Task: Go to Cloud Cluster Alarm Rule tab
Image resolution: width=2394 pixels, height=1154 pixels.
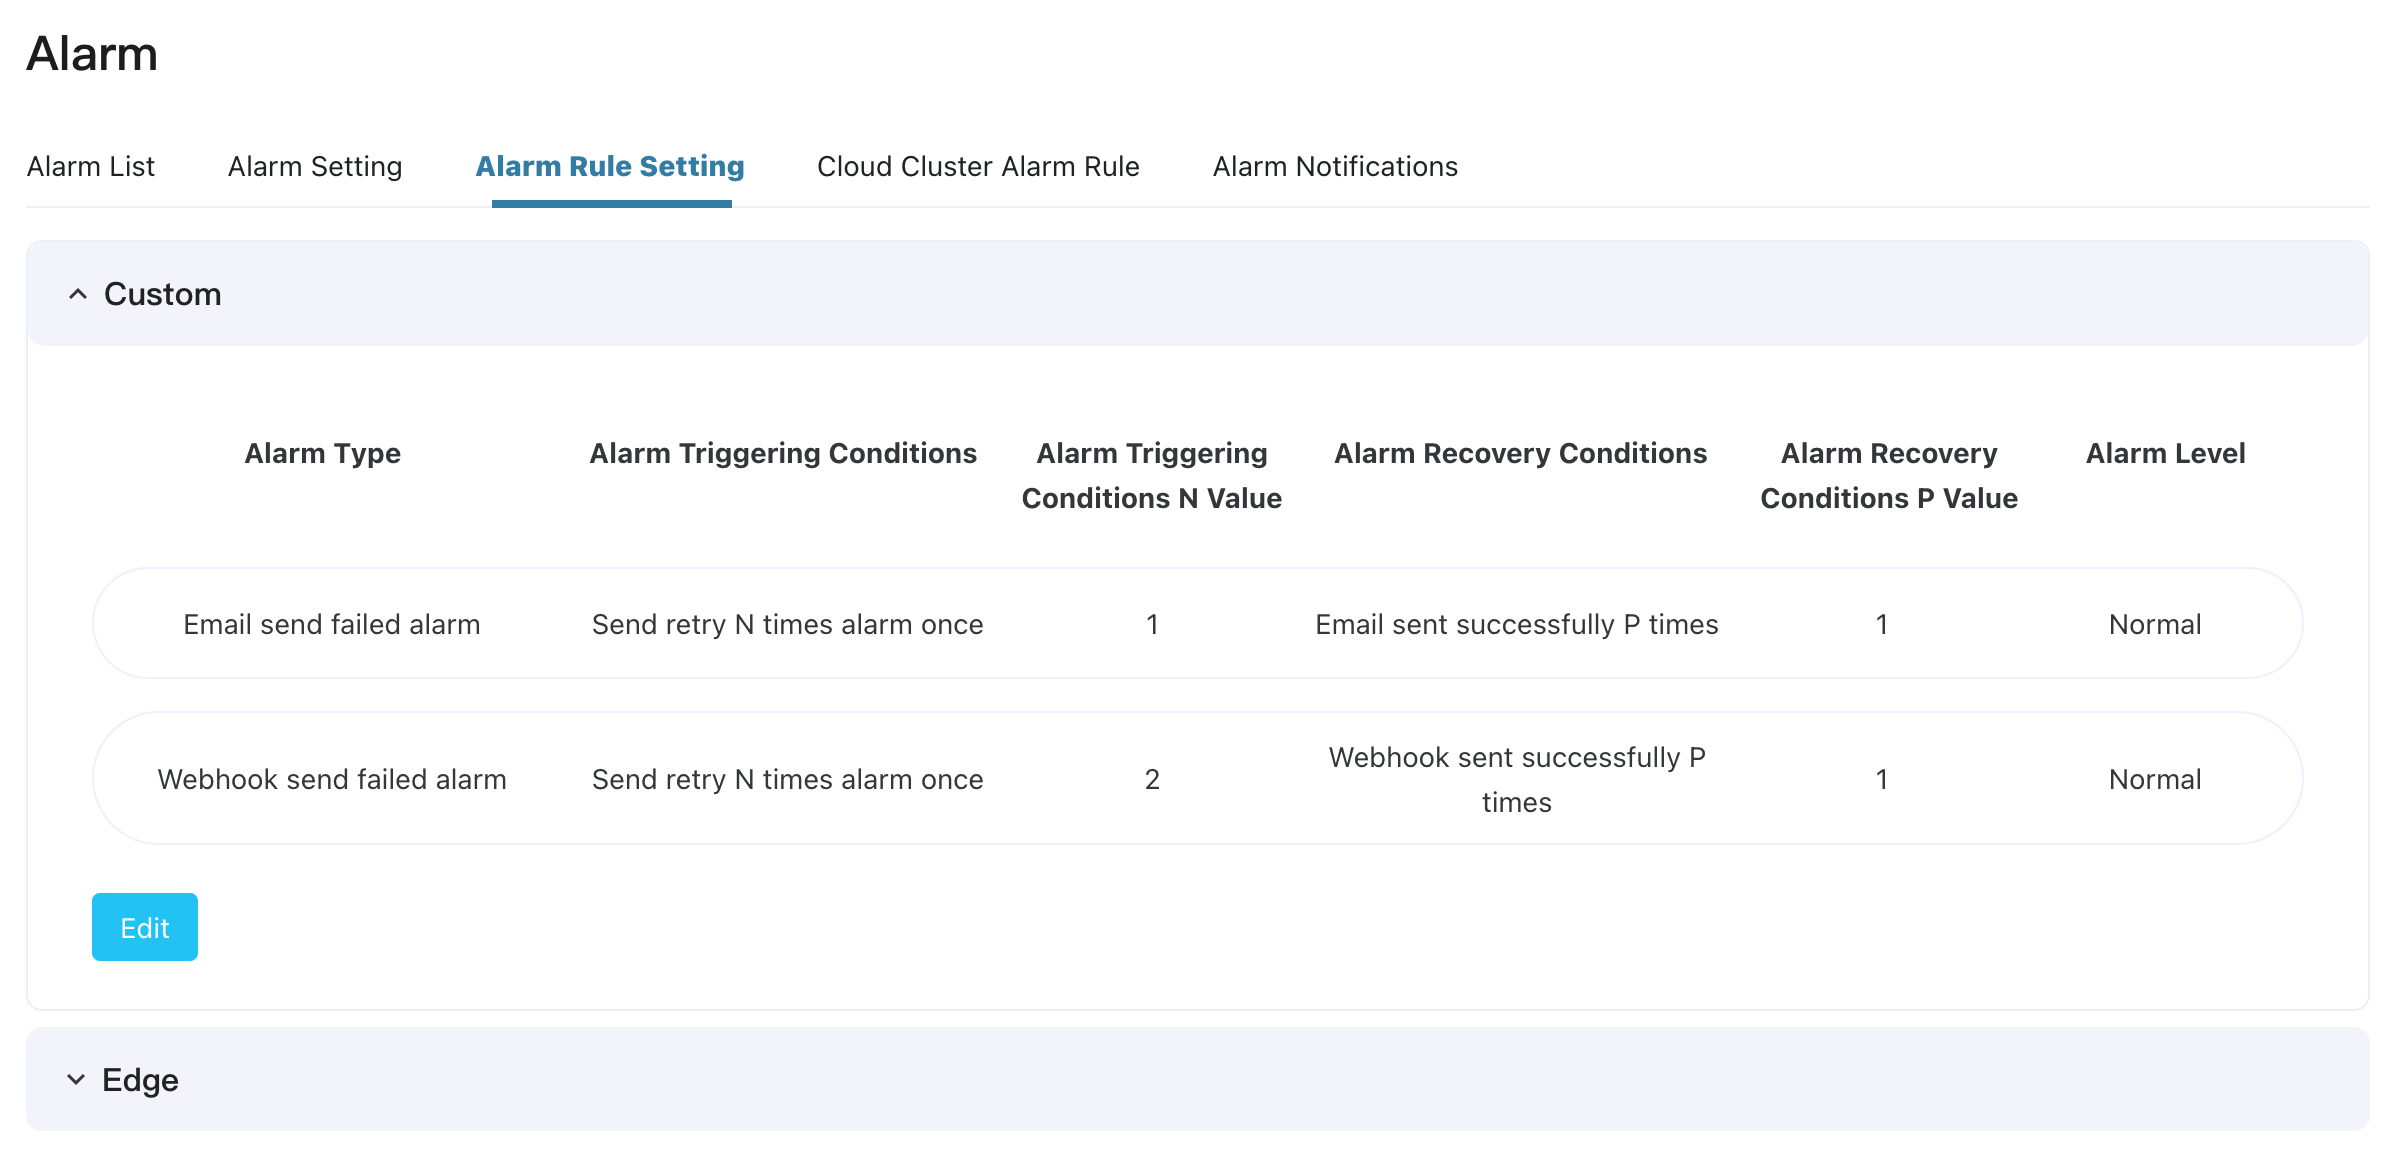Action: coord(978,166)
